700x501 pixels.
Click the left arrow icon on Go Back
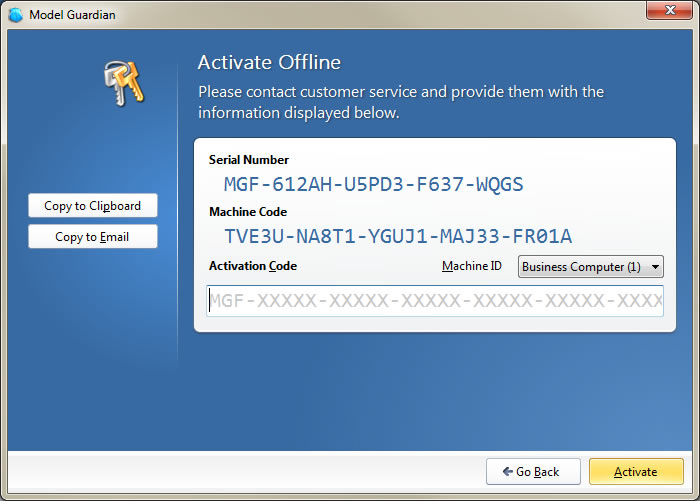coord(508,471)
